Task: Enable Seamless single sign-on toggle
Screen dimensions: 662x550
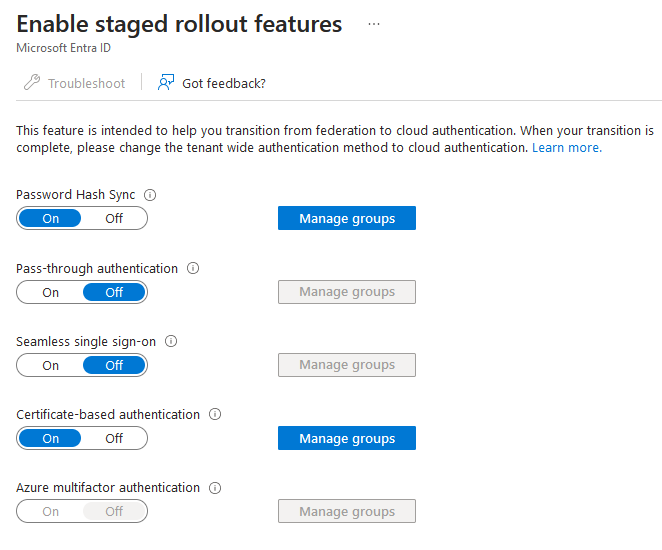Action: [51, 365]
